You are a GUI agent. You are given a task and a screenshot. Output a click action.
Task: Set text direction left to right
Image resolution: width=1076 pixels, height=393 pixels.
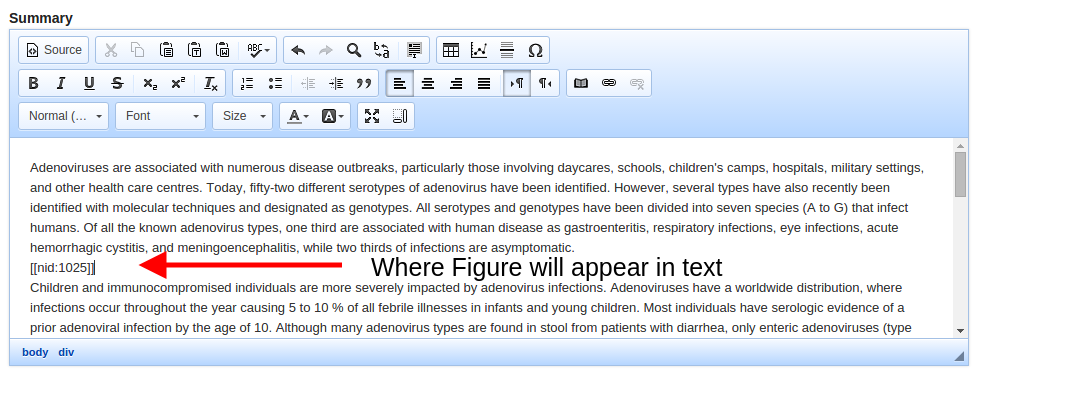coord(517,84)
